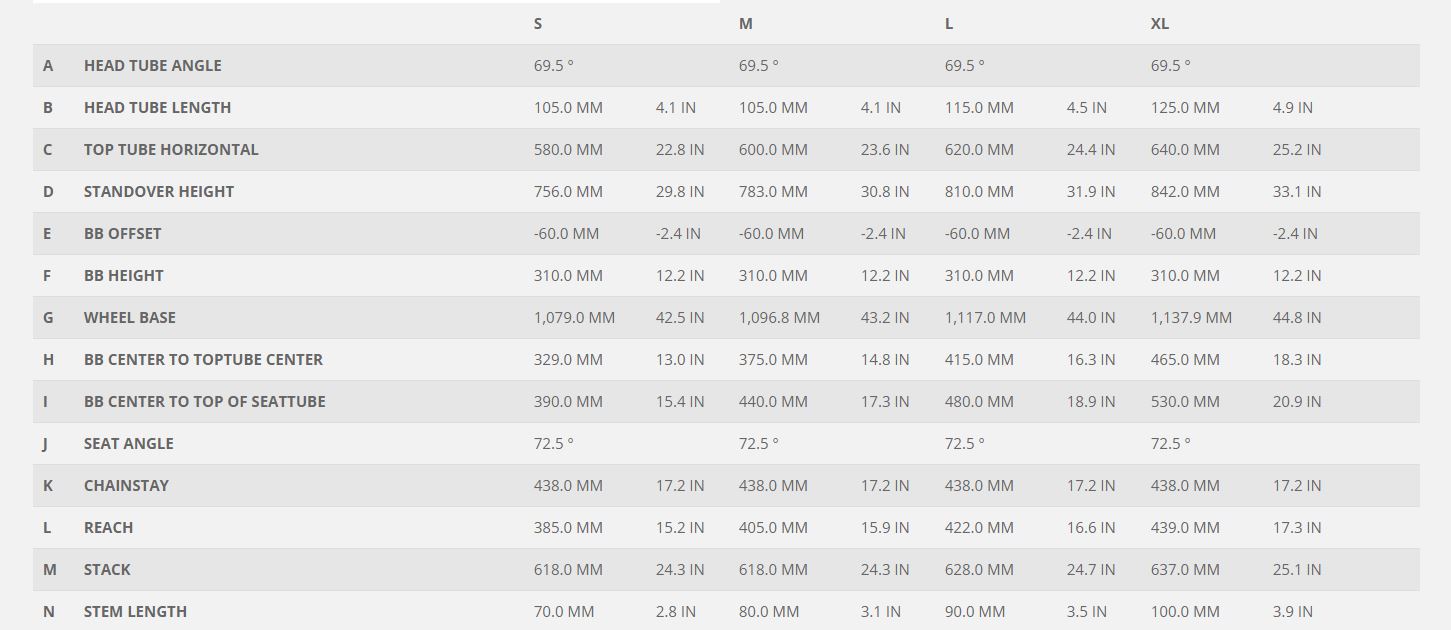Select the REACH row label
The image size is (1451, 630).
click(x=108, y=527)
